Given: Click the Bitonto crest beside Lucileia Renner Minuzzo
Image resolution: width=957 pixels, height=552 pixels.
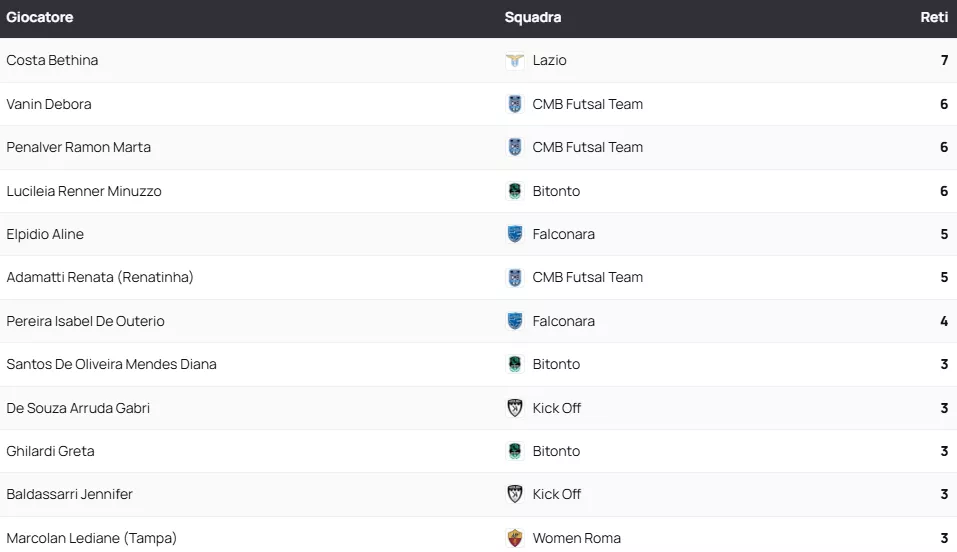Looking at the screenshot, I should [515, 191].
